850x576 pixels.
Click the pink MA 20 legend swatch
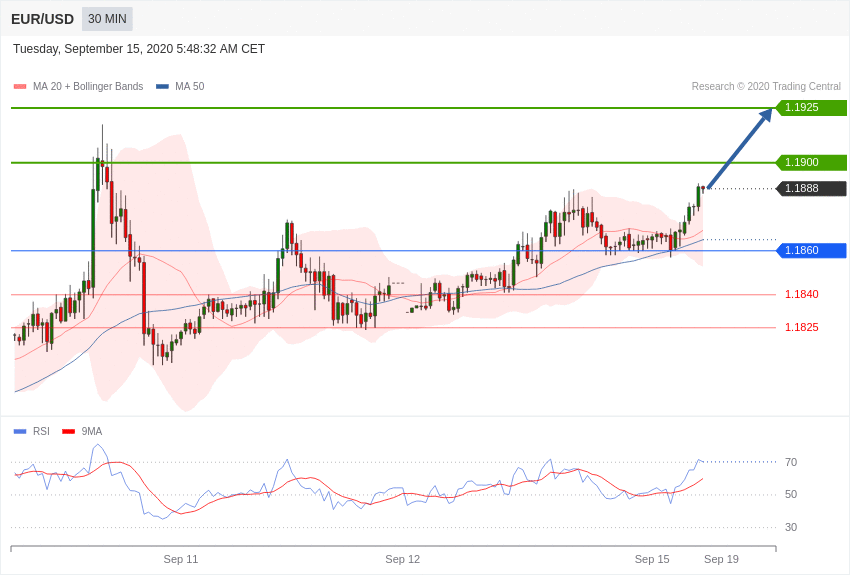[20, 86]
